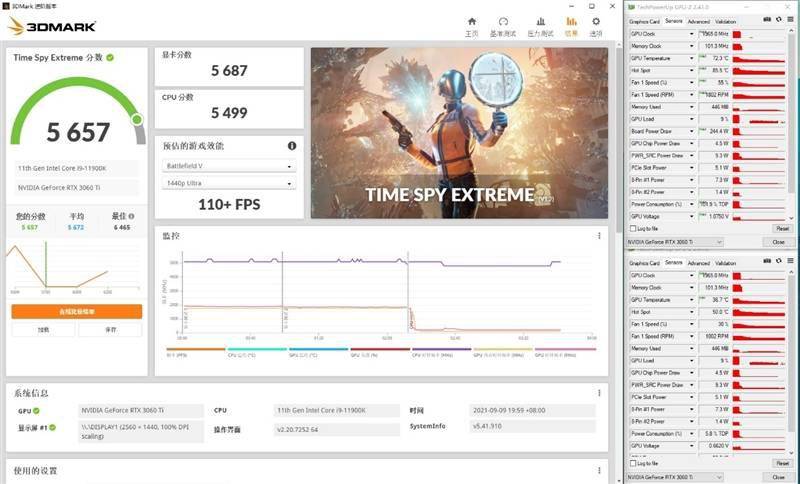Screen dimensions: 800x484
Task: Click the 5 499 CPU score value
Action: point(229,113)
